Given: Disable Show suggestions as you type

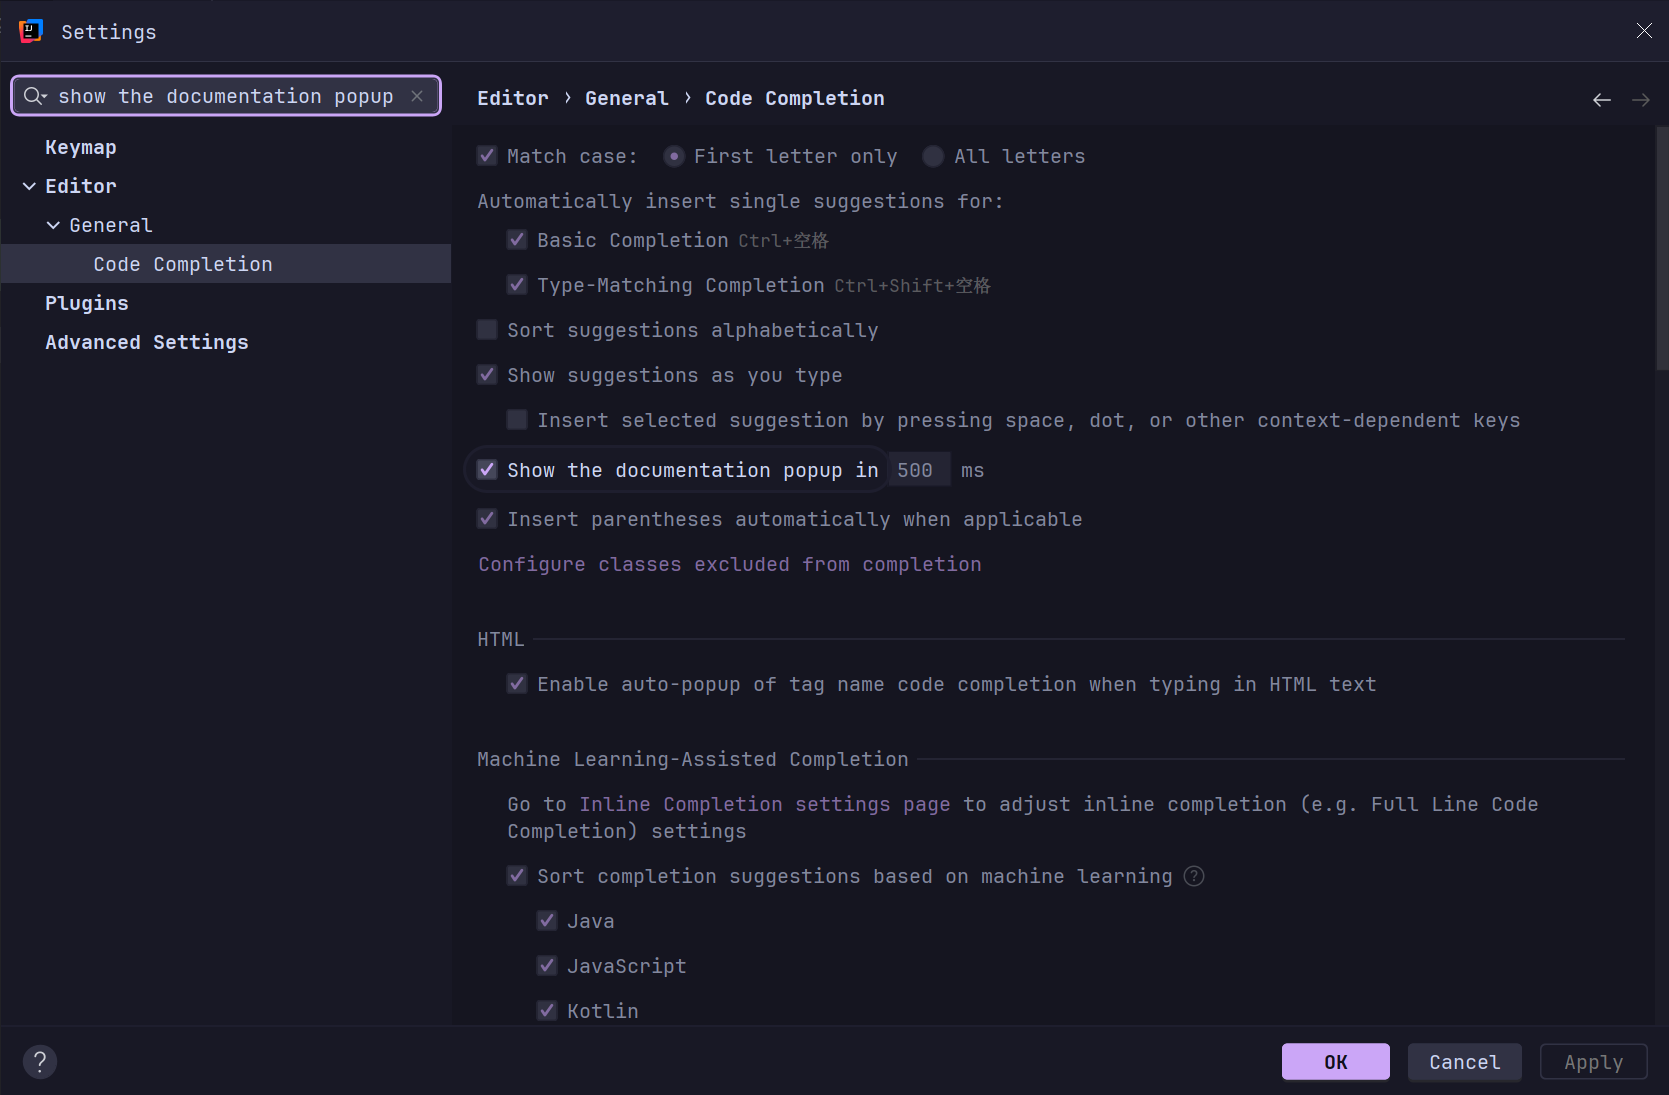Looking at the screenshot, I should (486, 374).
